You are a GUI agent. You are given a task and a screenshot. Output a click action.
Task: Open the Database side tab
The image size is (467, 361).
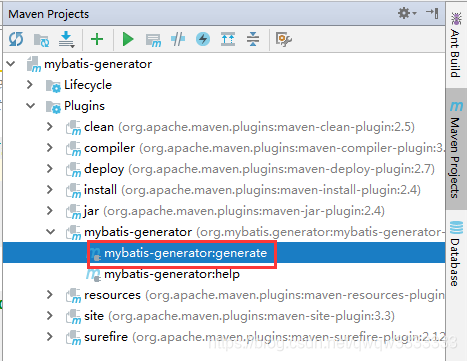pyautogui.click(x=456, y=253)
